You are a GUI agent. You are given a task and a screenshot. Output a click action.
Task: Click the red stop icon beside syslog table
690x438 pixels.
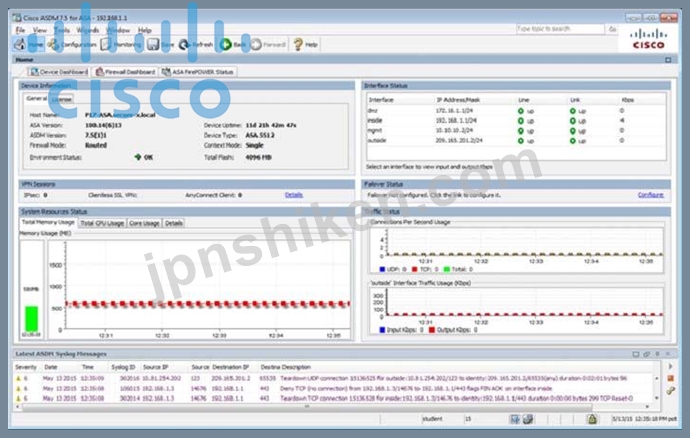[x=670, y=378]
